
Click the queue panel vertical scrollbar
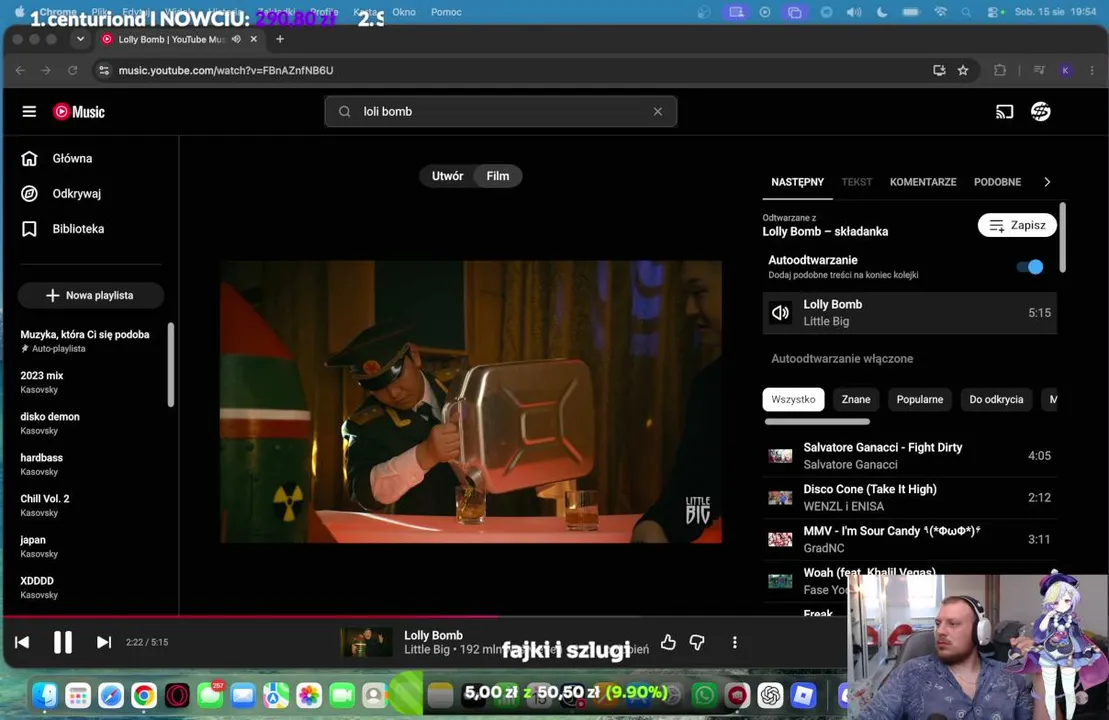click(x=1062, y=238)
